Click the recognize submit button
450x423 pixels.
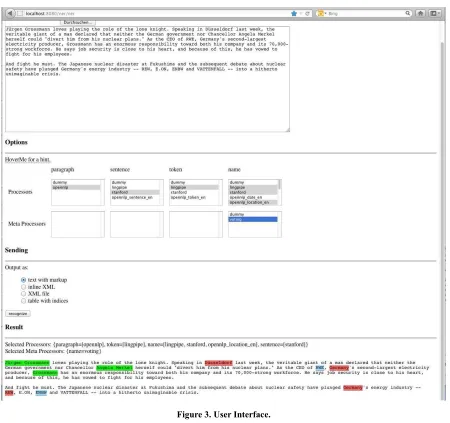click(18, 314)
